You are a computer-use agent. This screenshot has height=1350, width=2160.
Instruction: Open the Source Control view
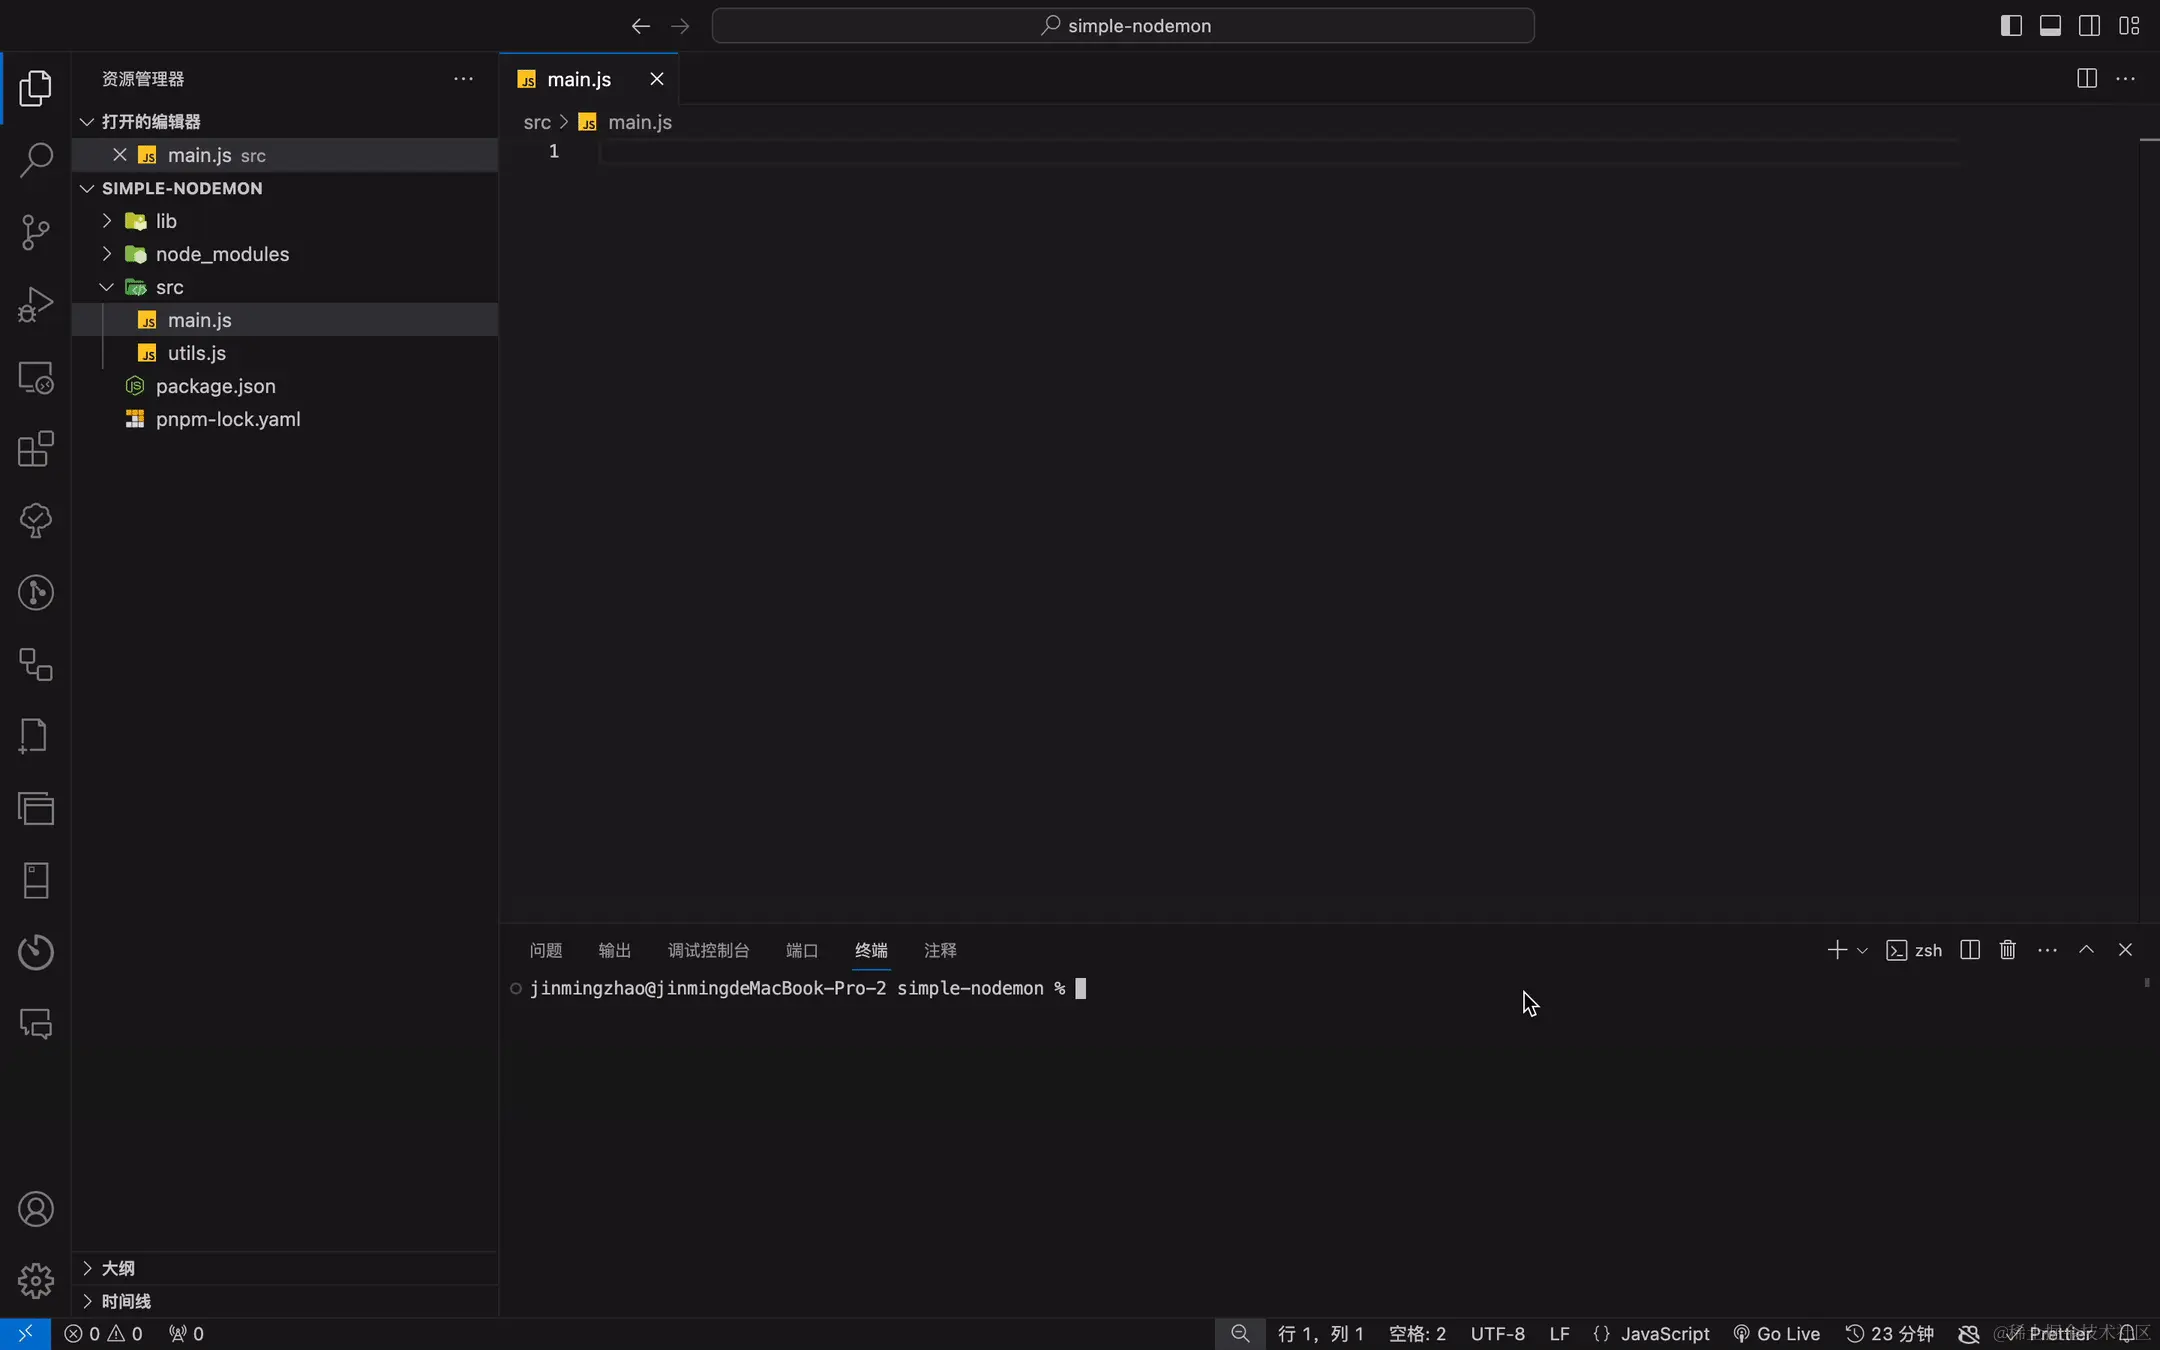(x=36, y=232)
